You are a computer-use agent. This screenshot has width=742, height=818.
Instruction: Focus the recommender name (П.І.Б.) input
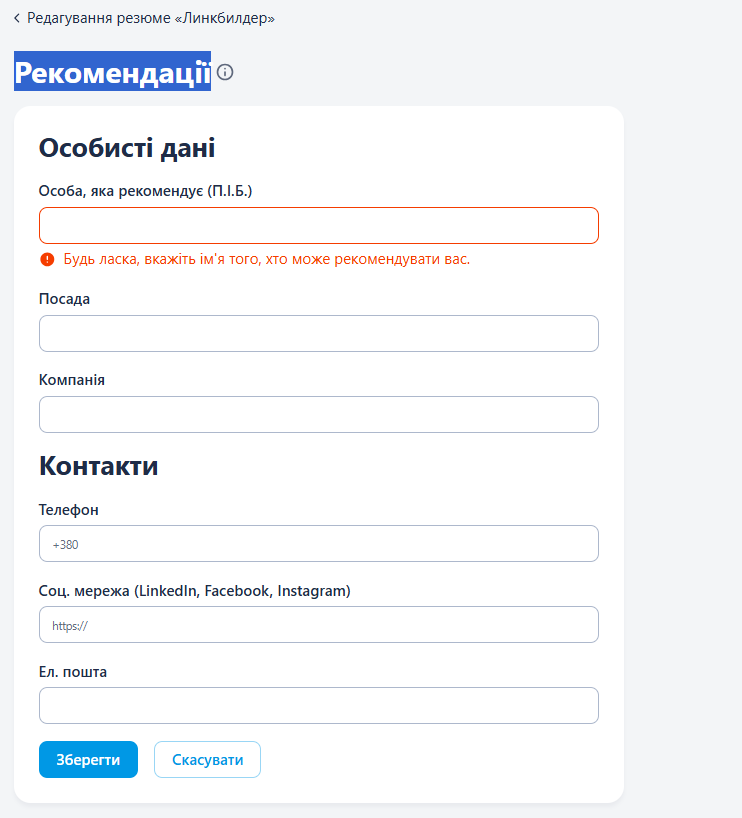[318, 226]
